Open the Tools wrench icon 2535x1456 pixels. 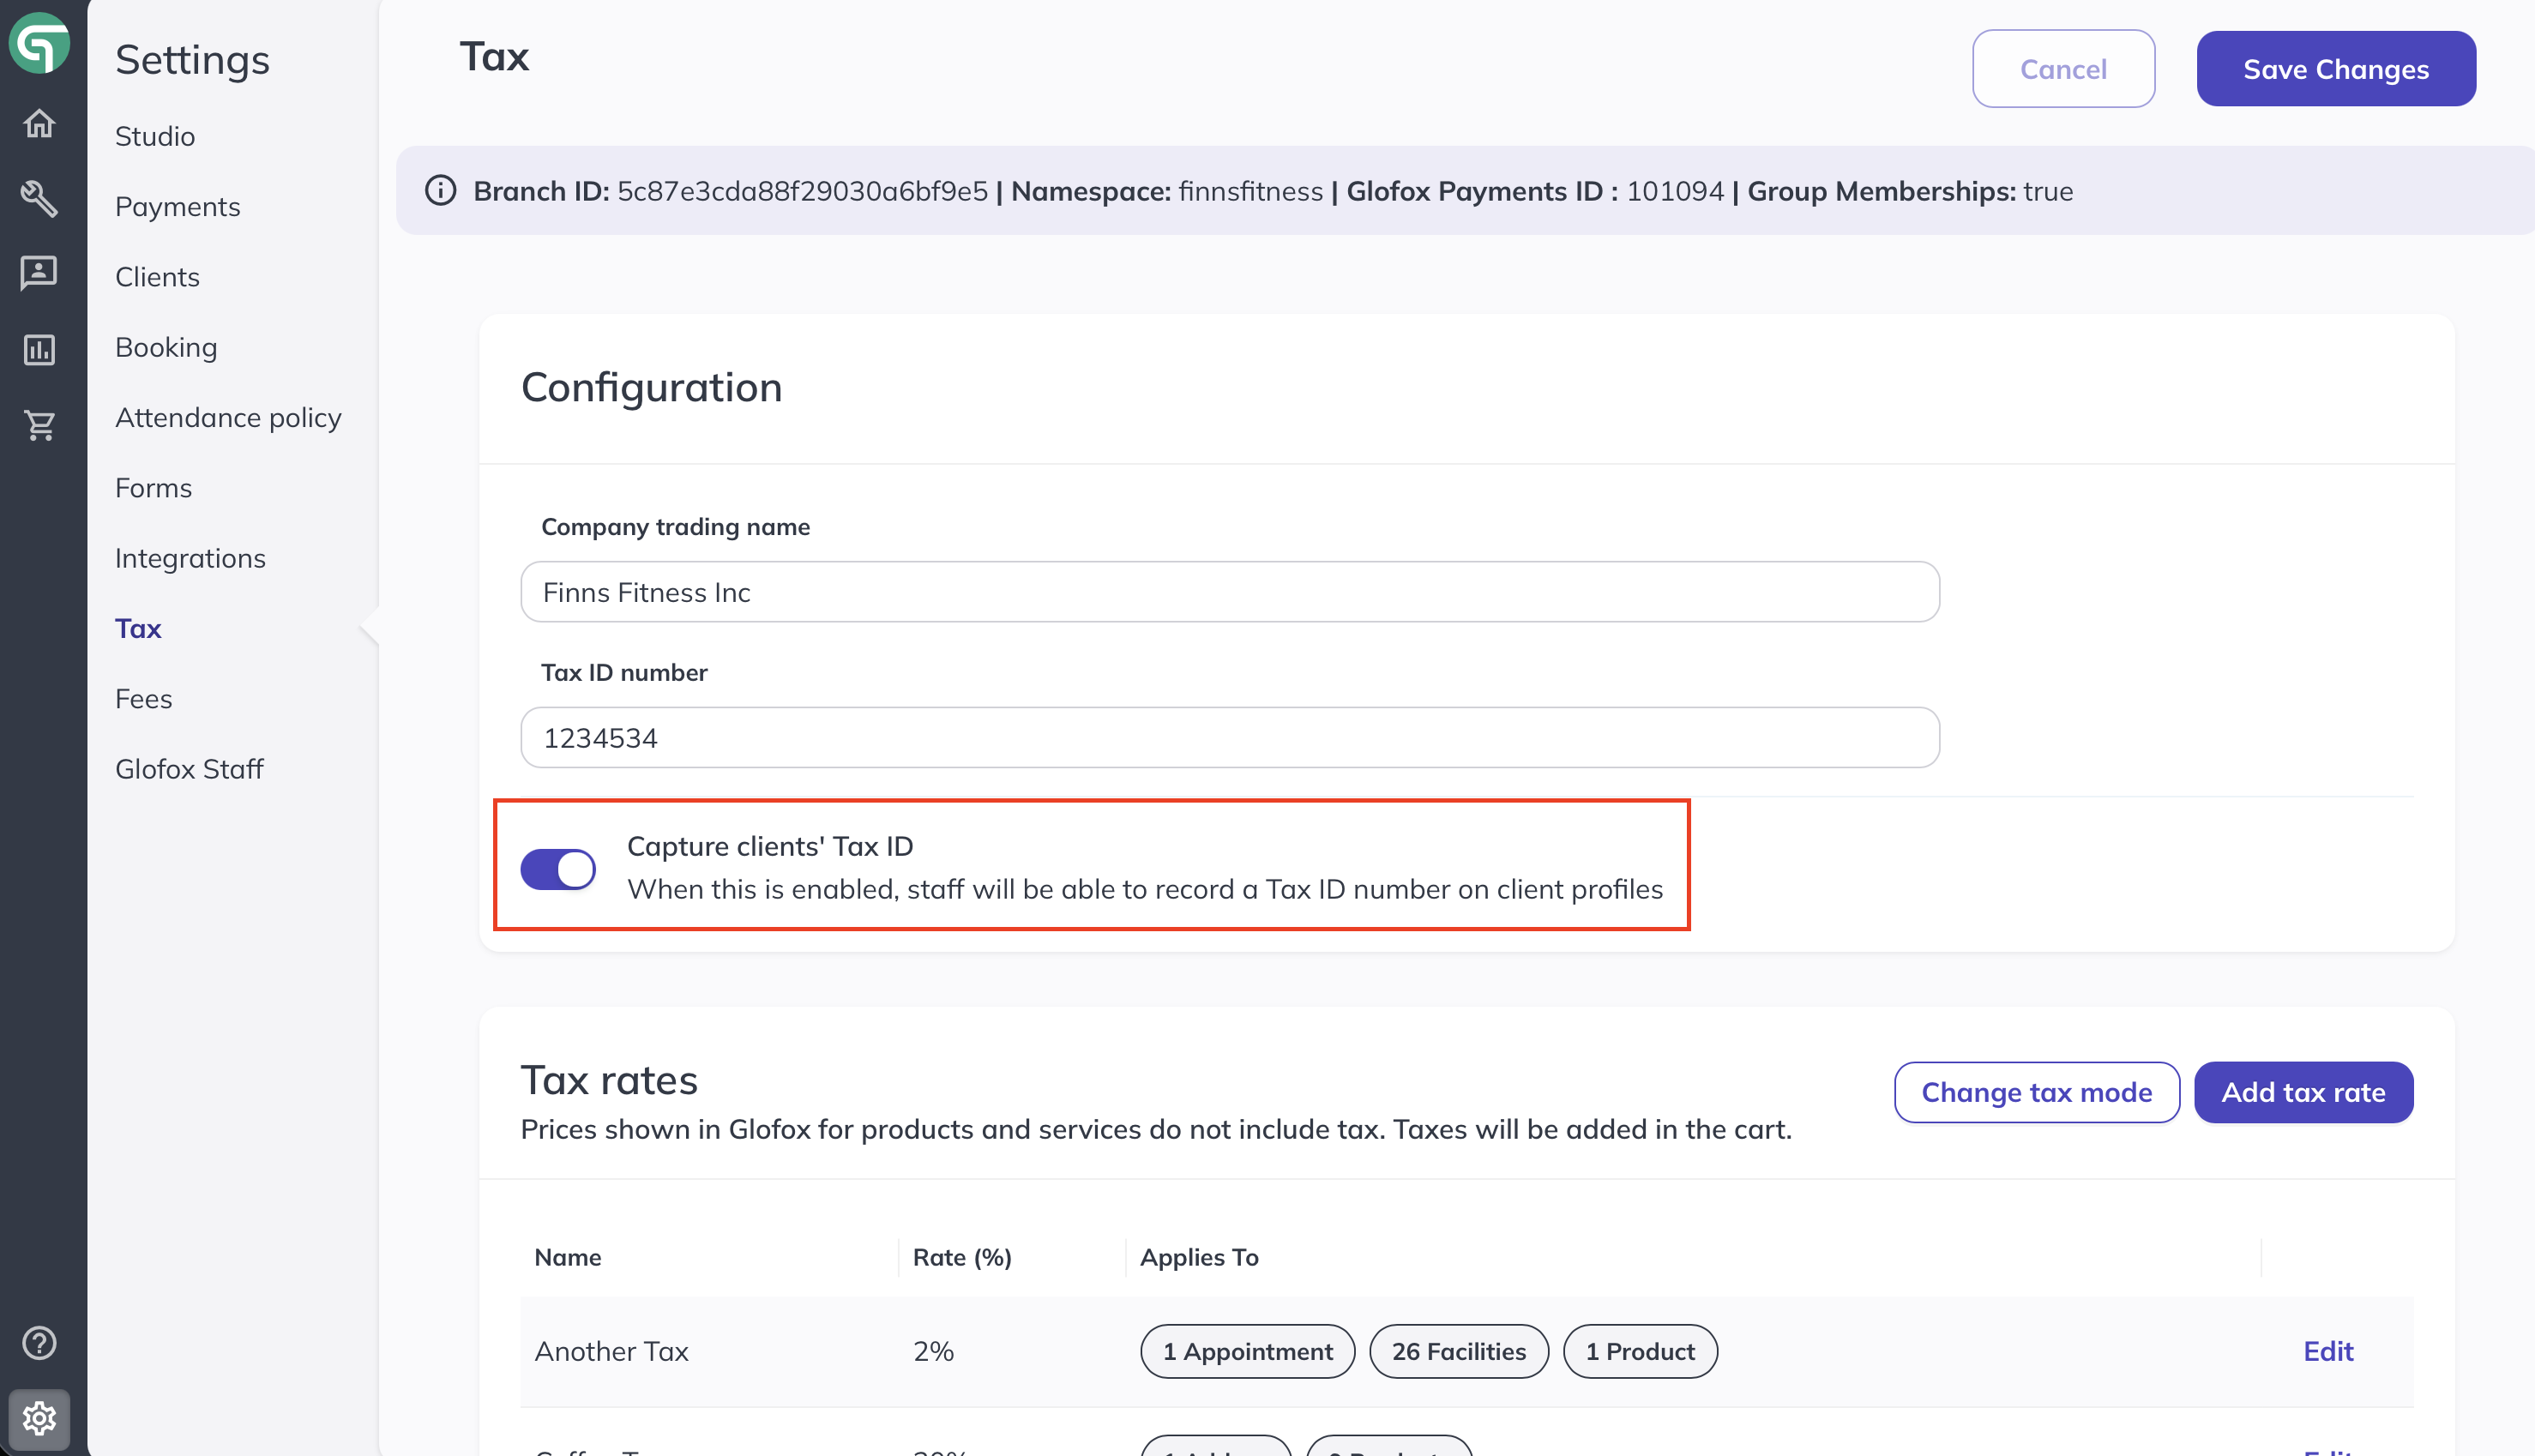(40, 199)
